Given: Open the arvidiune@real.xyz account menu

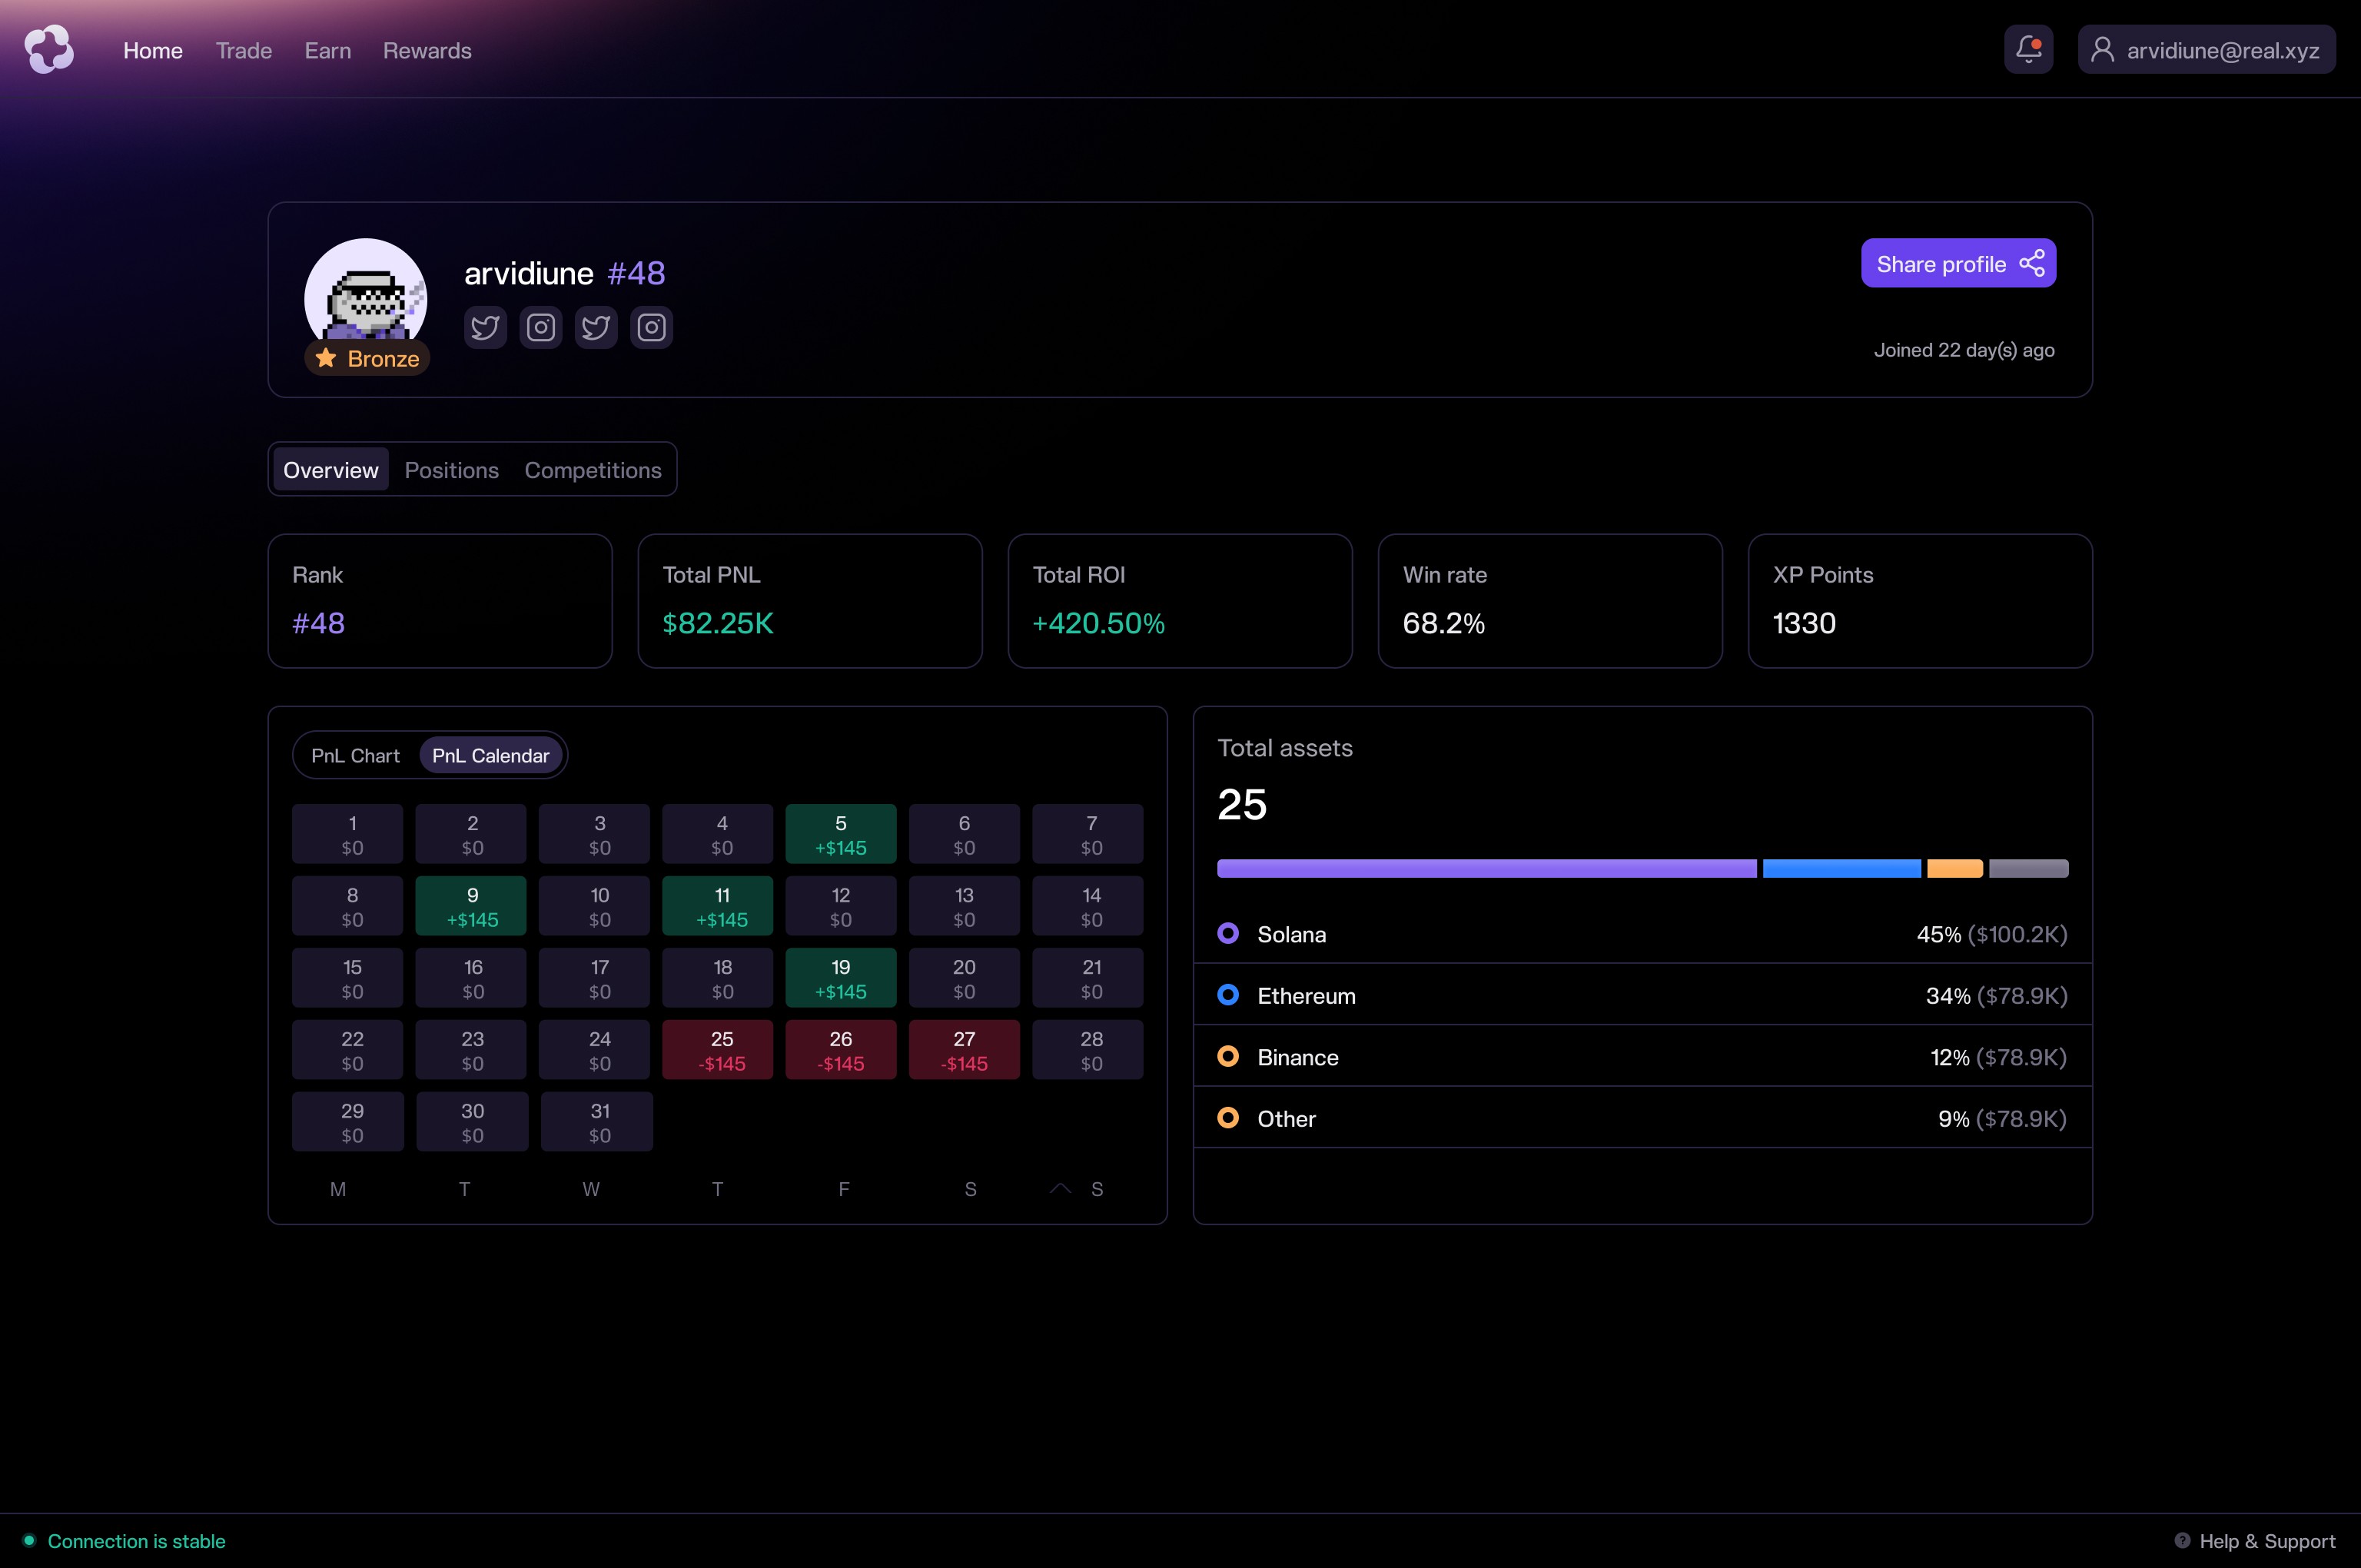Looking at the screenshot, I should (x=2206, y=50).
